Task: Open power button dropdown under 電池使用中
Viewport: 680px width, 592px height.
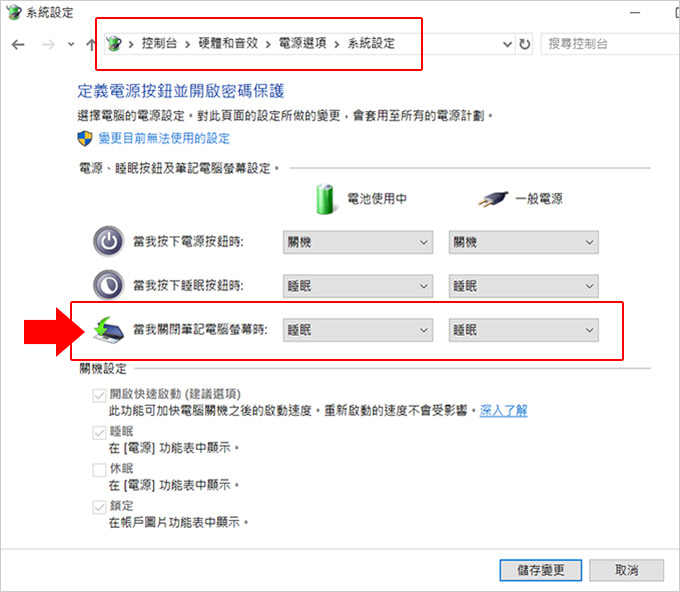Action: [358, 242]
